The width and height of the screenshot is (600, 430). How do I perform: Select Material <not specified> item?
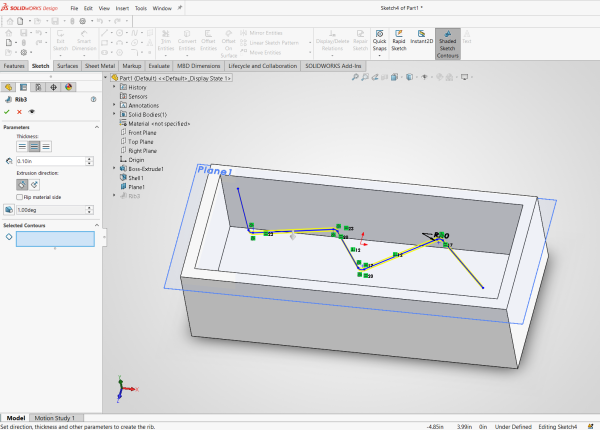[155, 124]
